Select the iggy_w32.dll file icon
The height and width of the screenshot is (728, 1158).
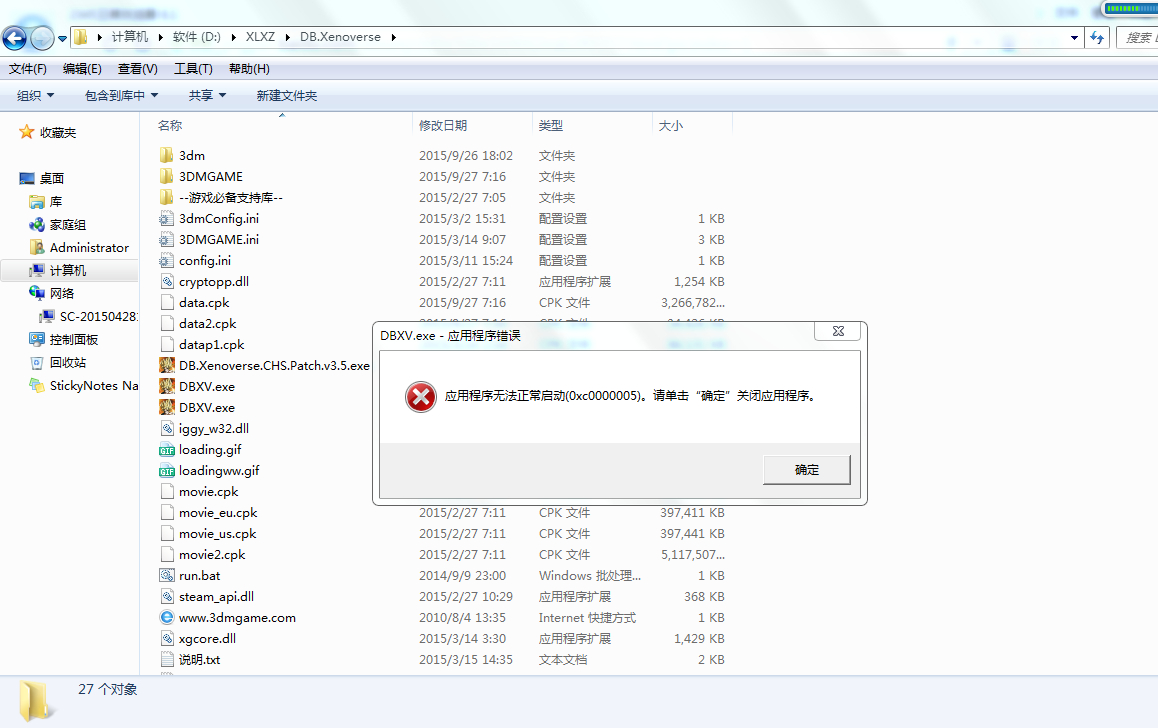coord(167,428)
